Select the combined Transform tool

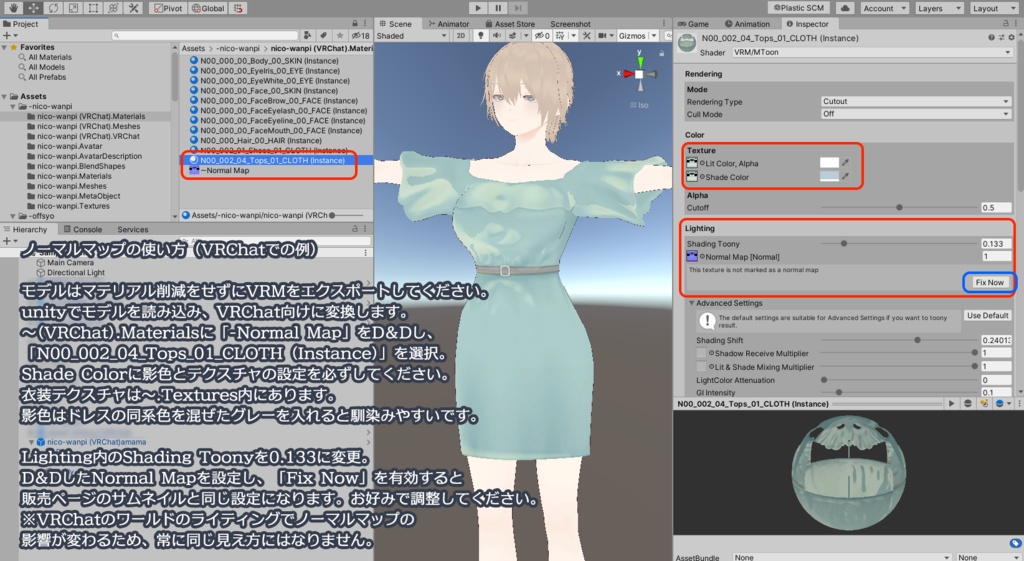pyautogui.click(x=114, y=8)
